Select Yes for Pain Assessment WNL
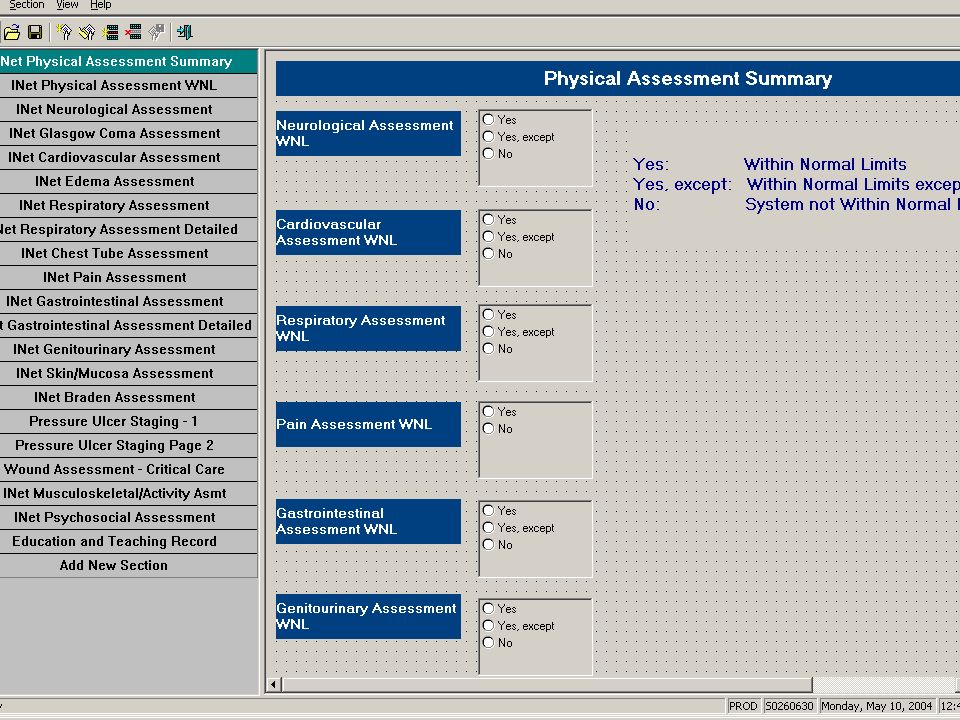This screenshot has height=720, width=960. coord(488,411)
